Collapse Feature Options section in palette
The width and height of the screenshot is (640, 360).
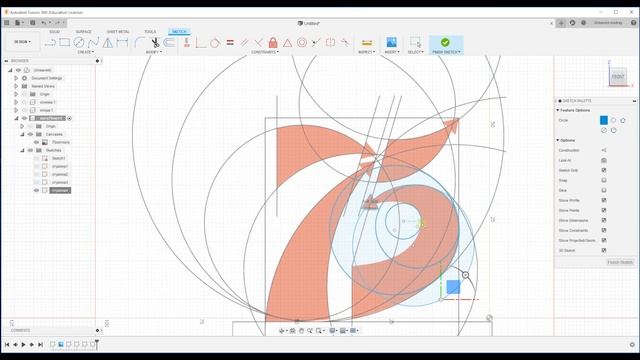pos(558,110)
